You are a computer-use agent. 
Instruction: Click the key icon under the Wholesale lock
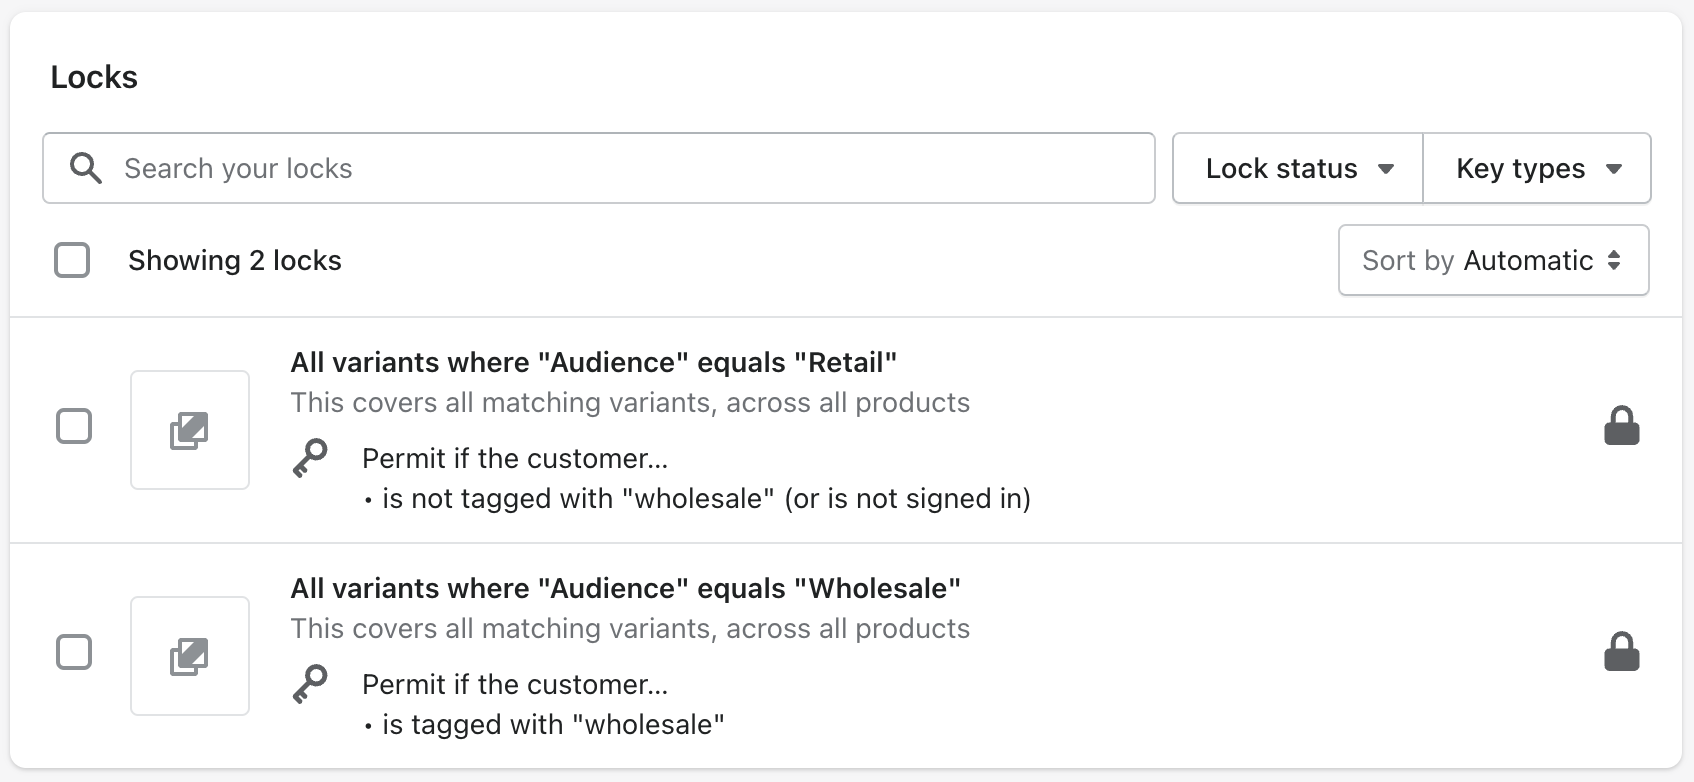click(x=310, y=684)
